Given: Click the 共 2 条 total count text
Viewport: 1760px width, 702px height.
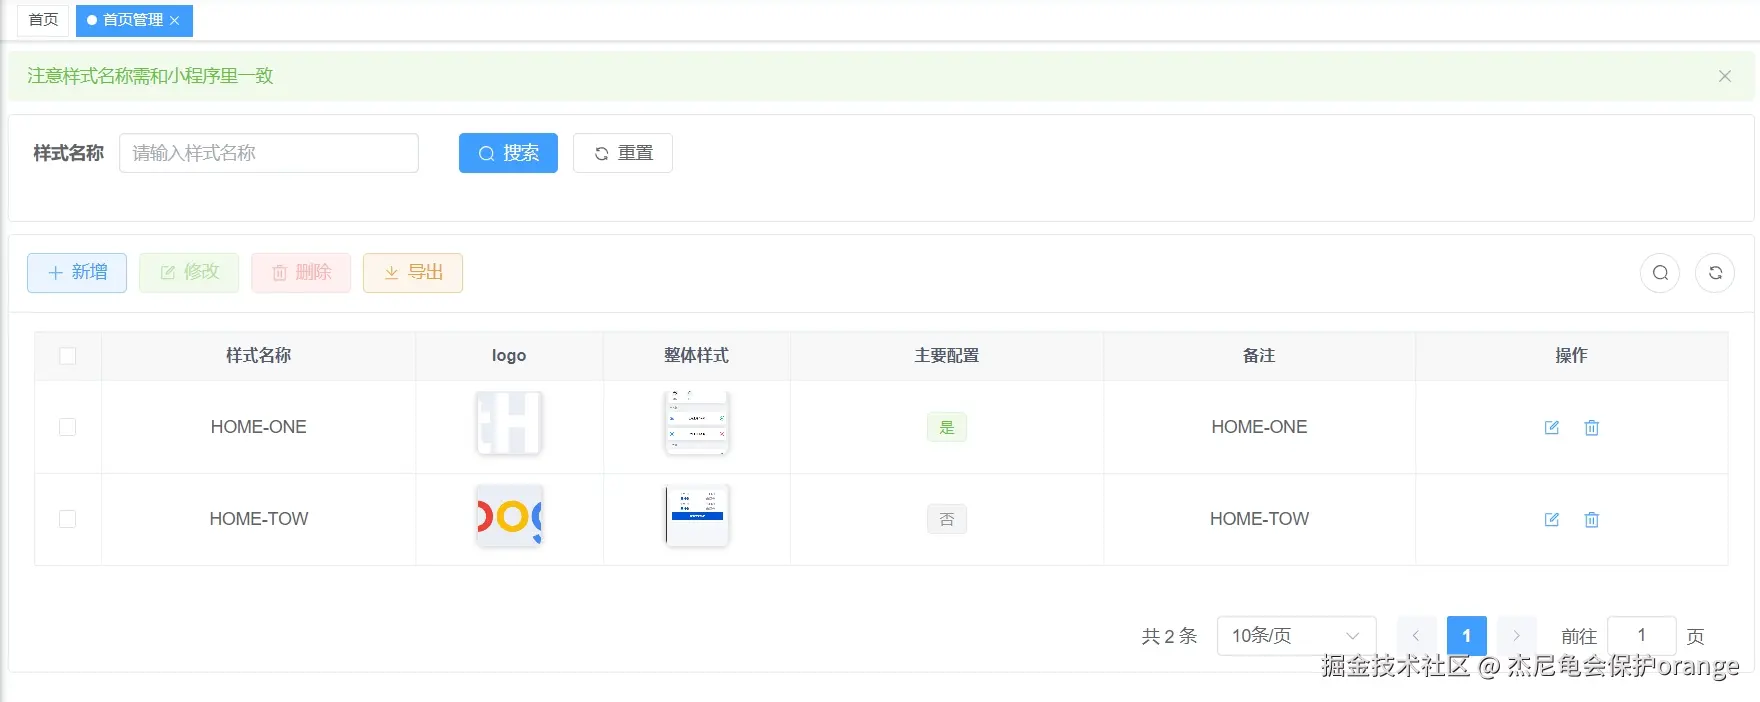Looking at the screenshot, I should click(1169, 636).
